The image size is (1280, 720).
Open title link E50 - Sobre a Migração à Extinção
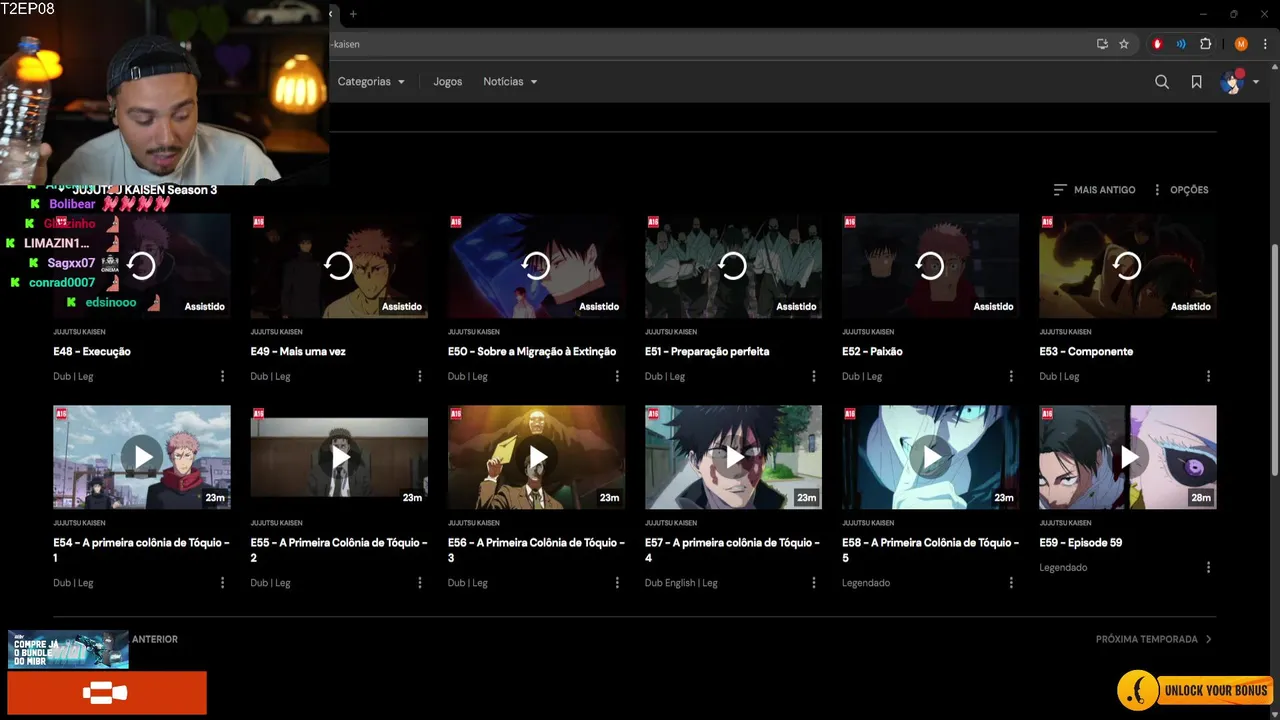pyautogui.click(x=532, y=351)
